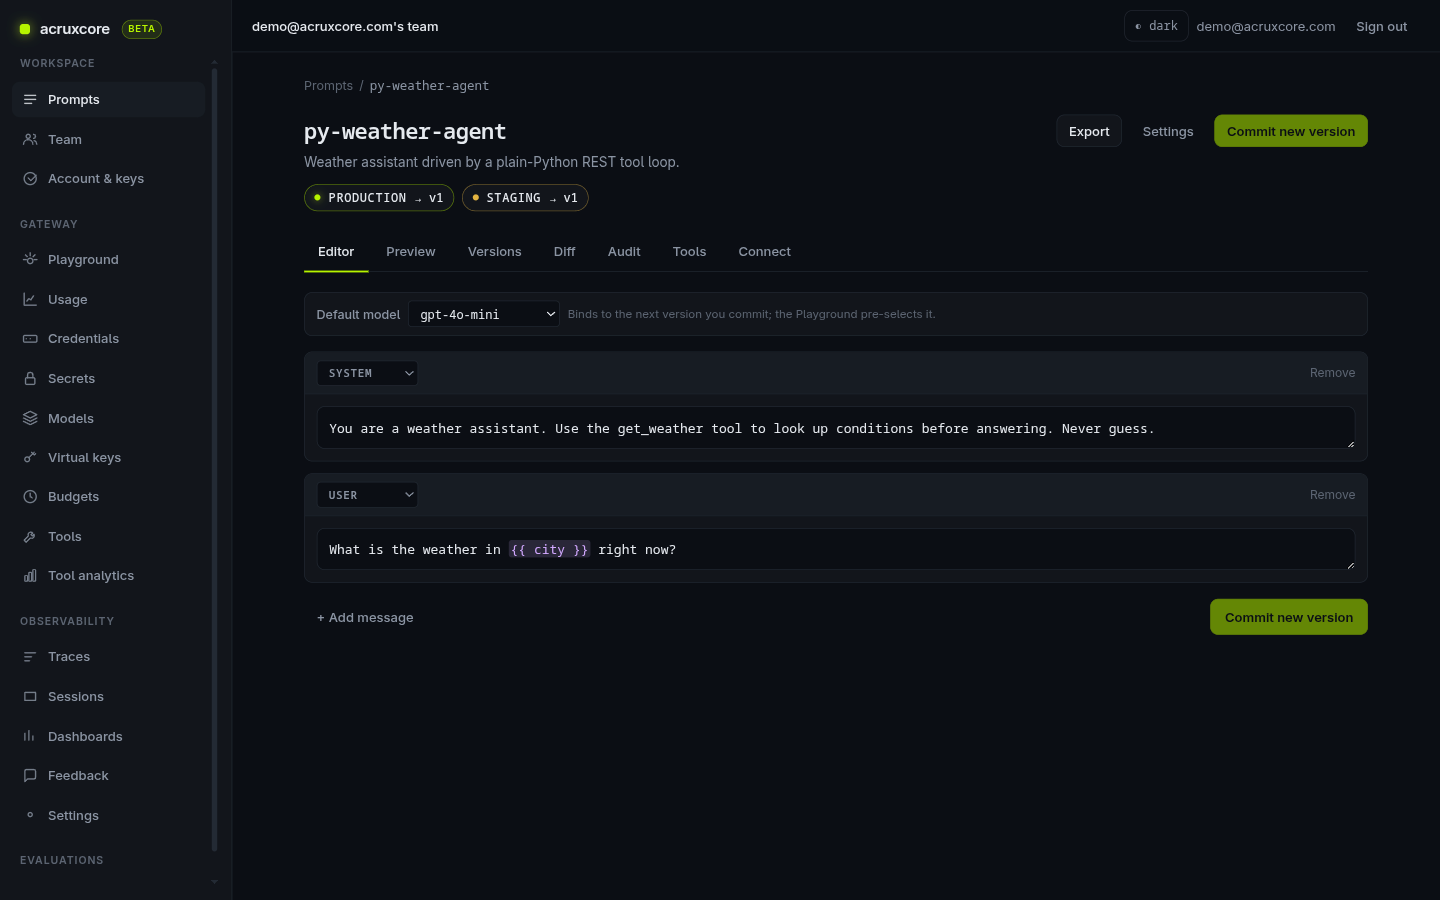Open the USER role dropdown
Image resolution: width=1440 pixels, height=900 pixels.
[367, 495]
